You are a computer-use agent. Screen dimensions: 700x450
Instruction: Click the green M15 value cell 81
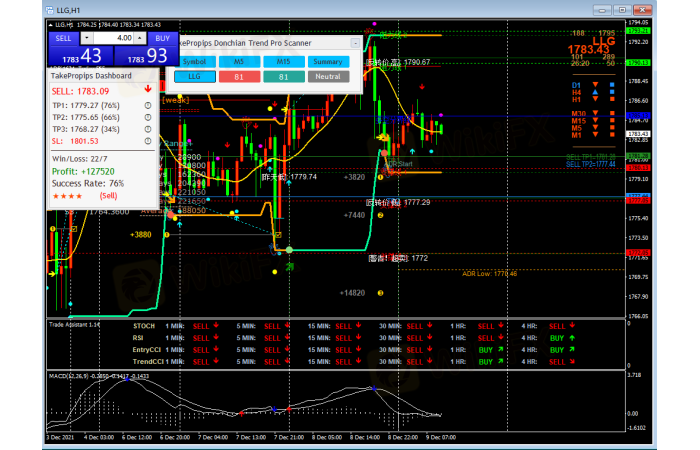(x=283, y=76)
